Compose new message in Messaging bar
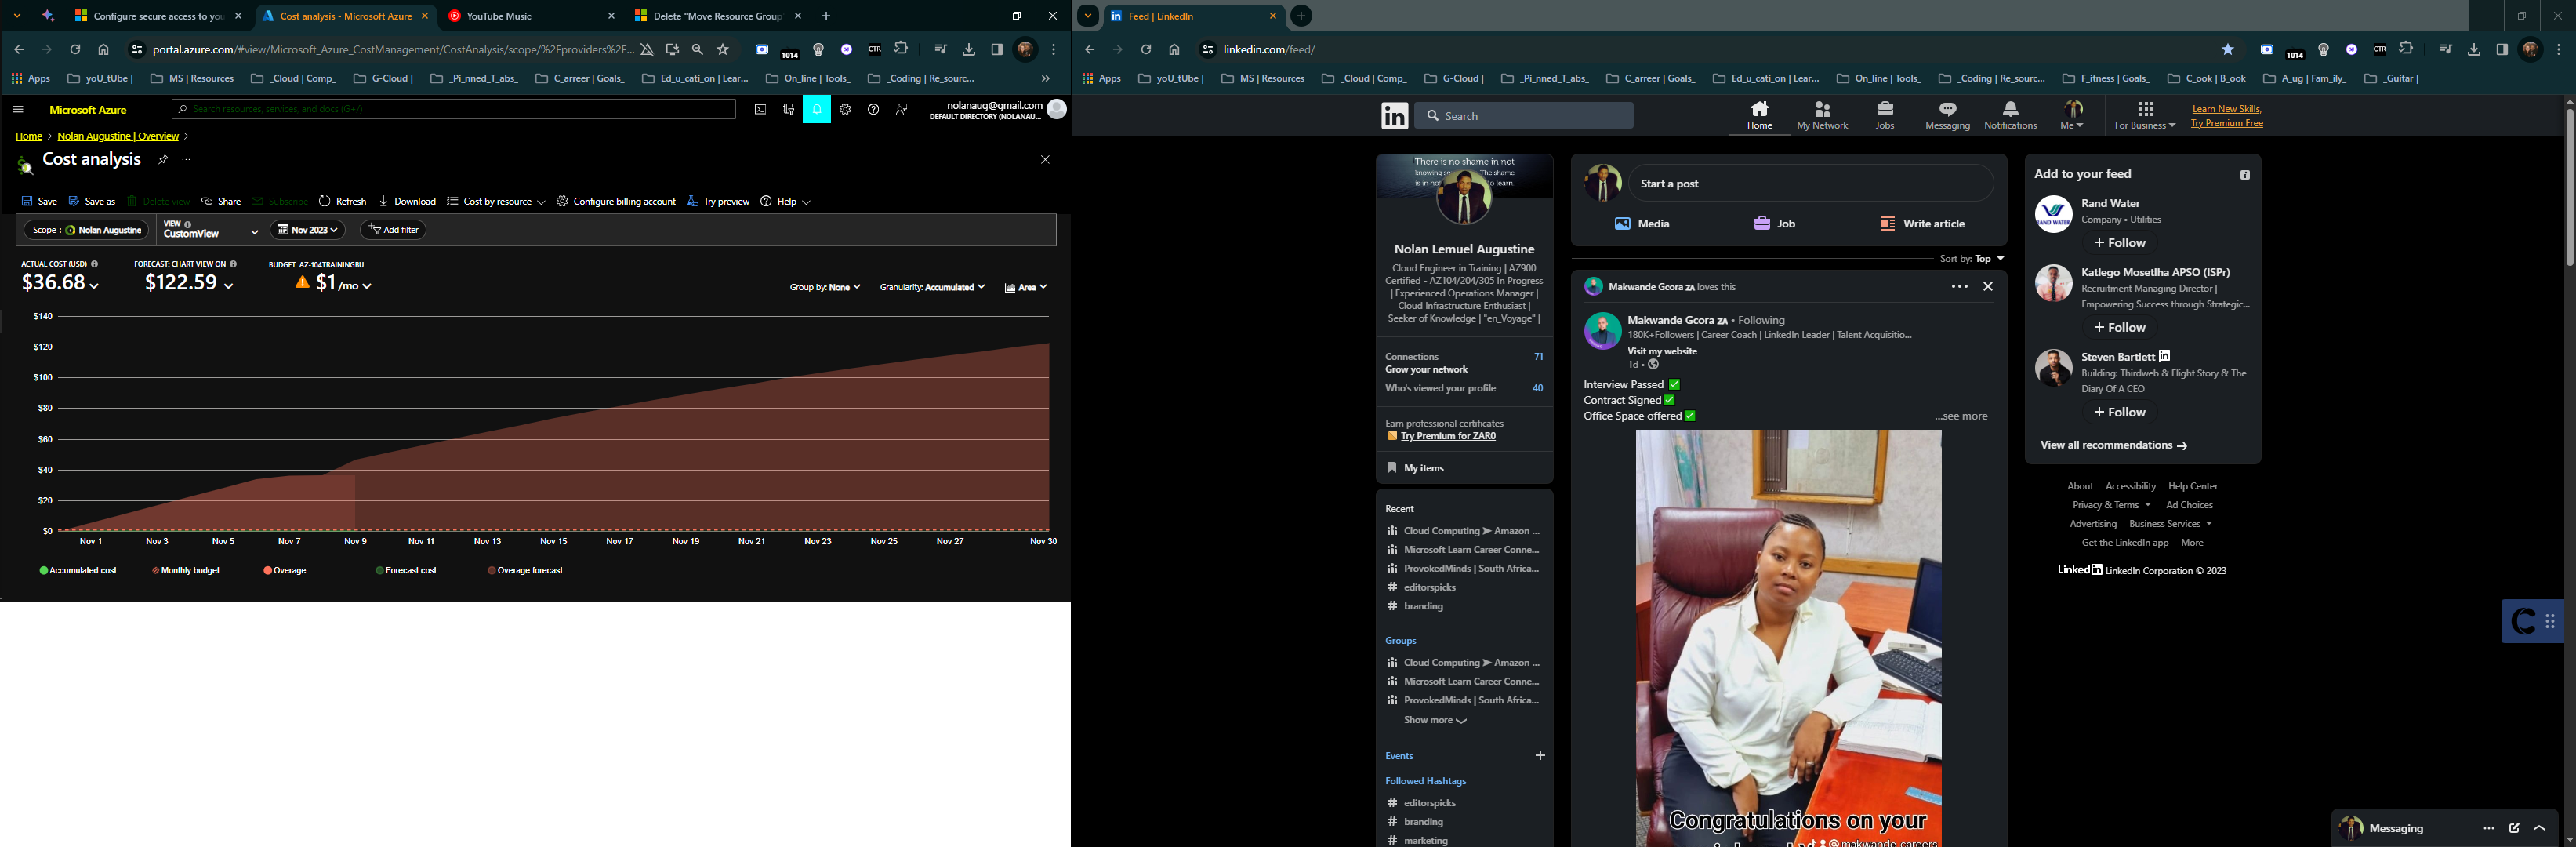 2514,828
